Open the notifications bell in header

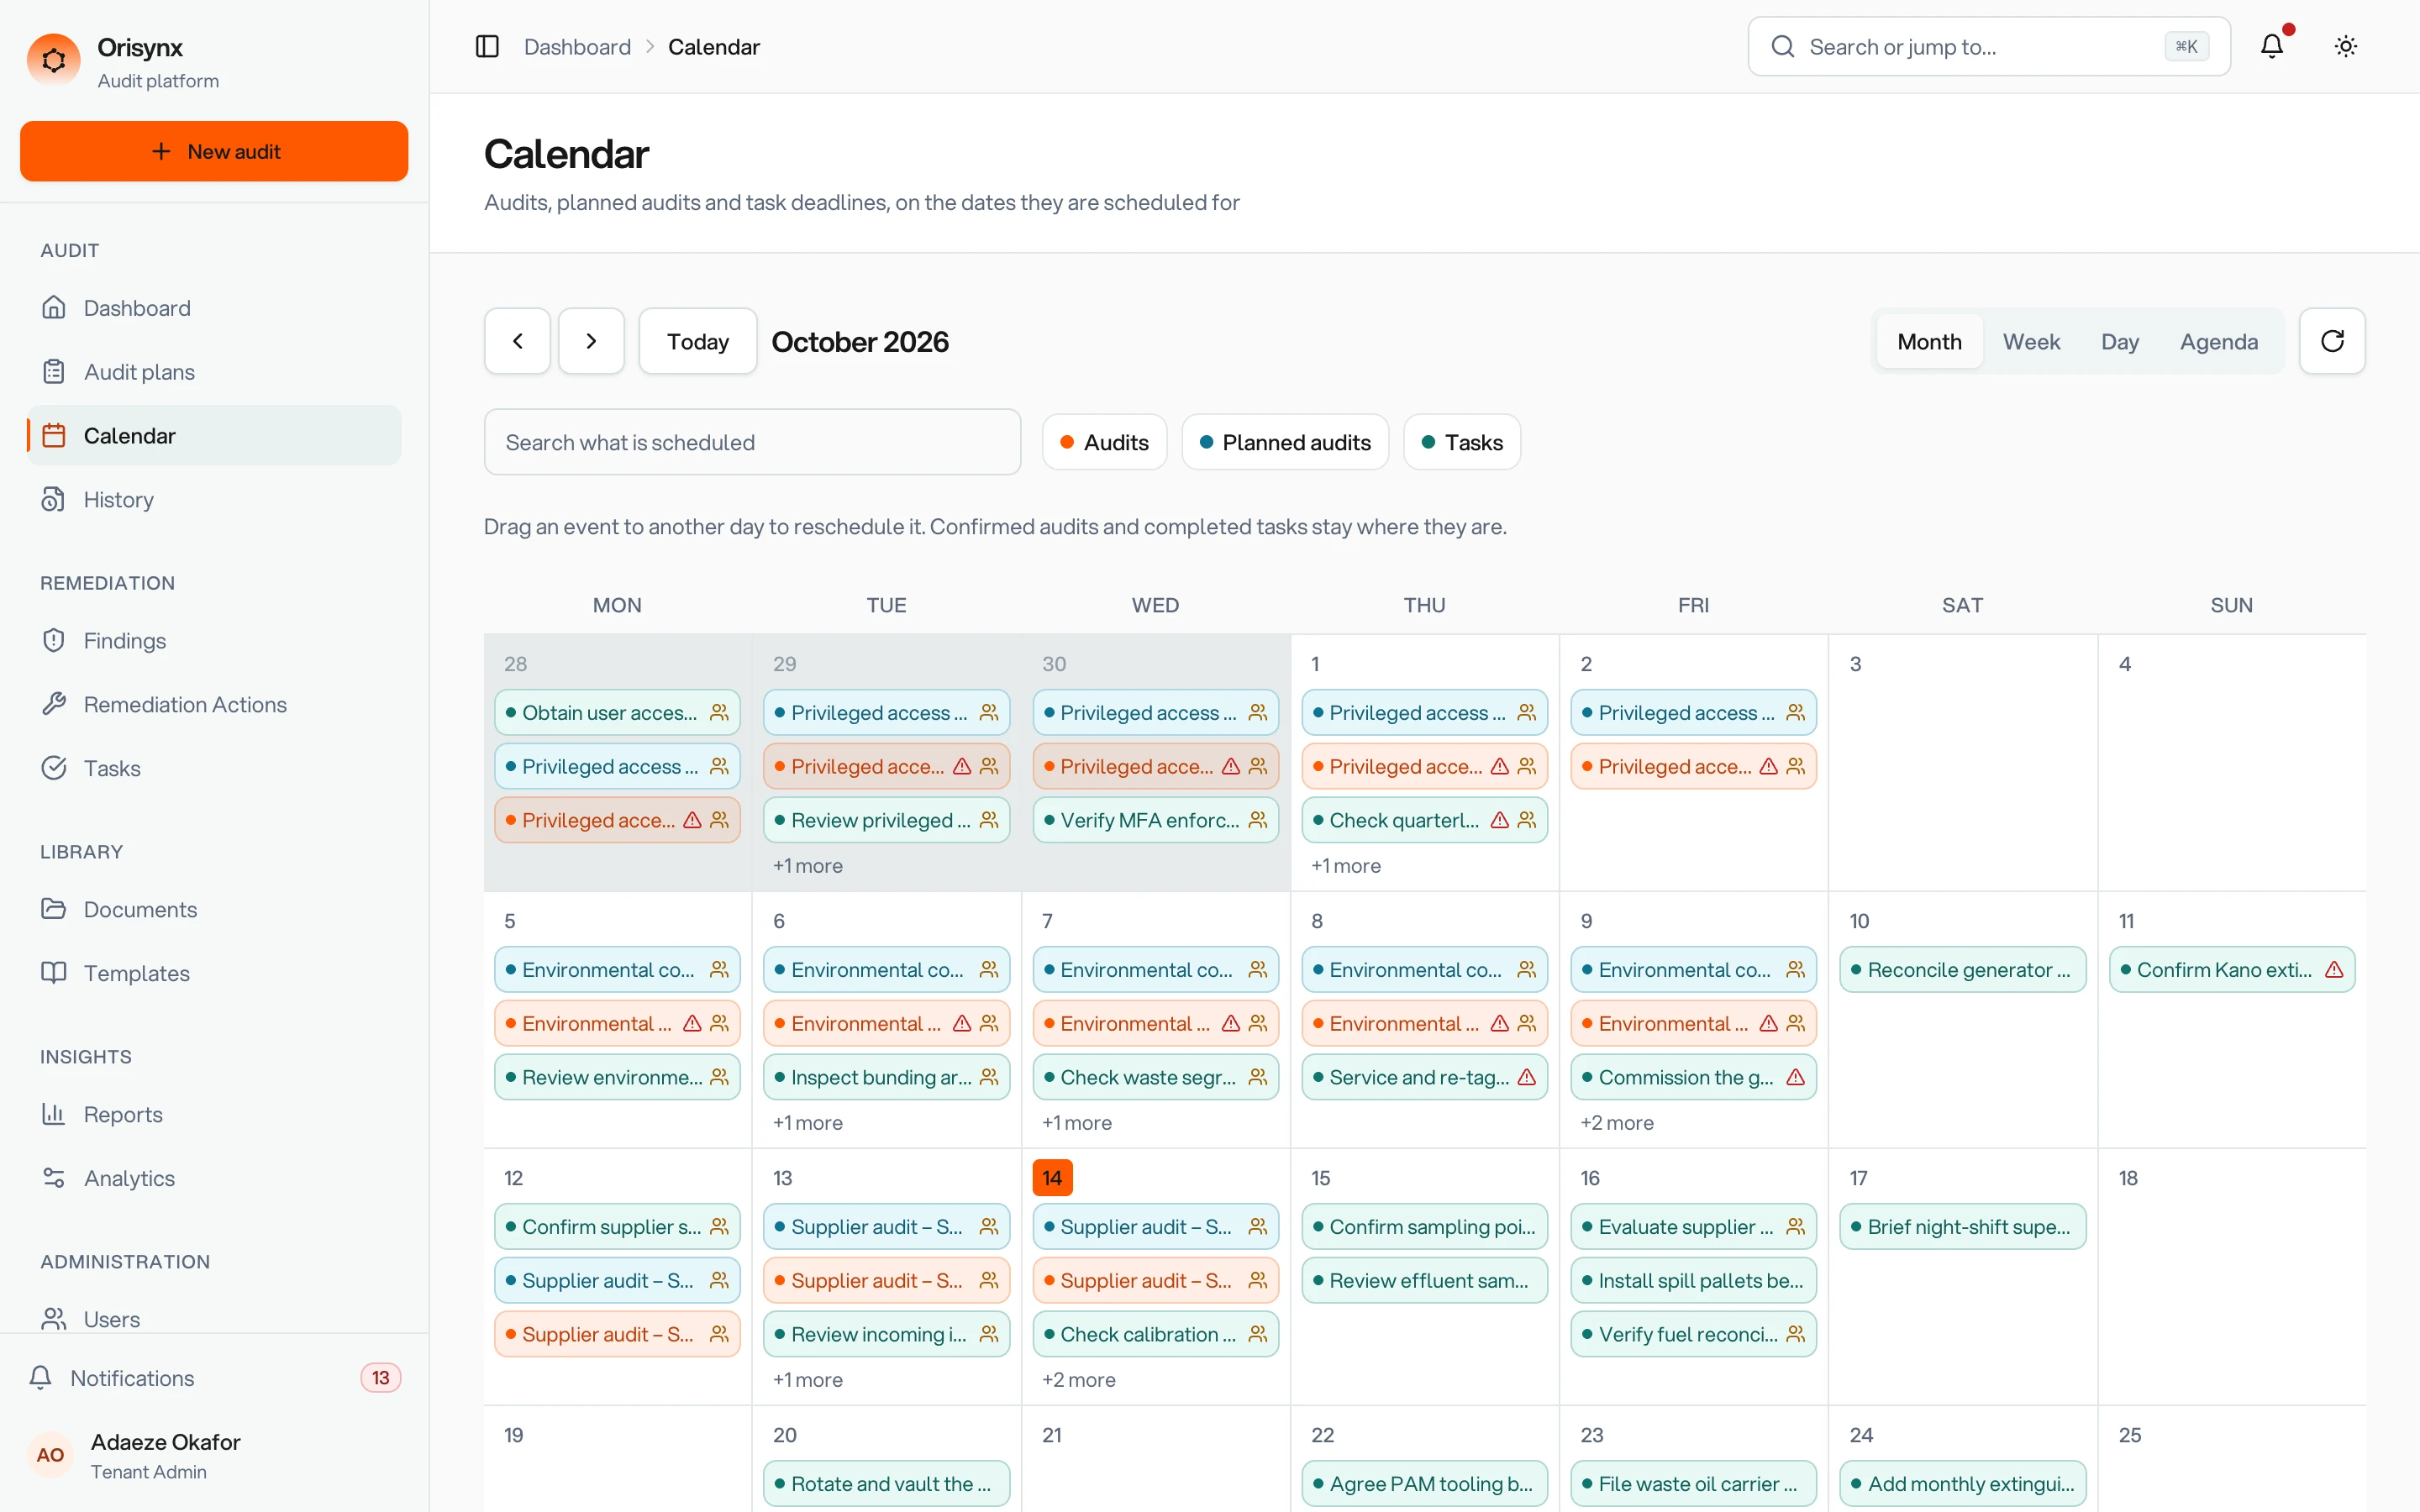point(2272,46)
